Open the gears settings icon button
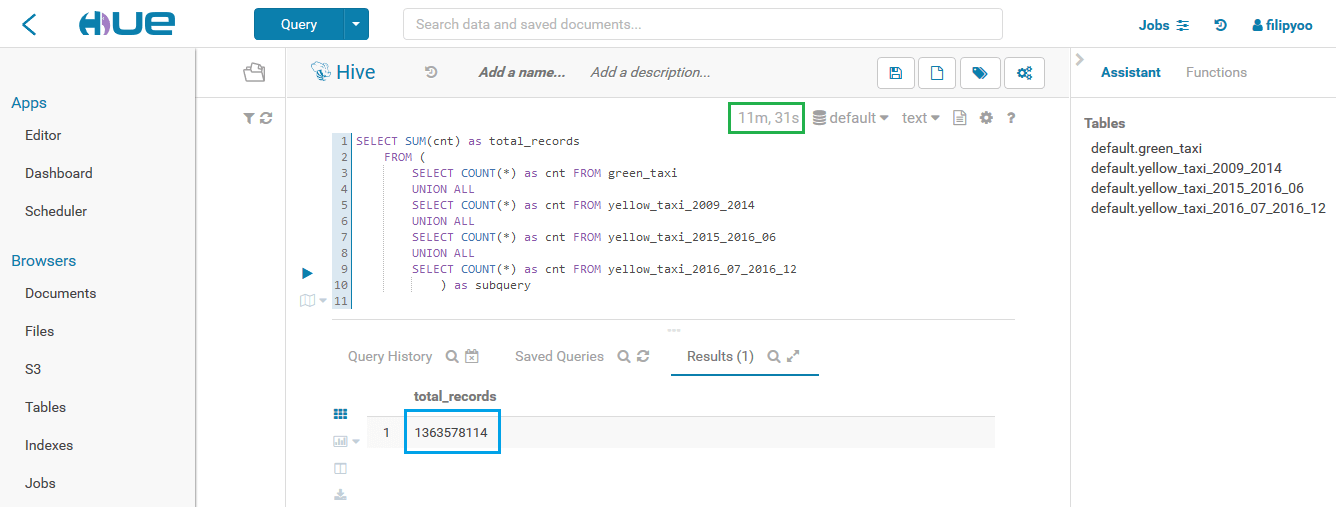1336x510 pixels. pos(1024,73)
